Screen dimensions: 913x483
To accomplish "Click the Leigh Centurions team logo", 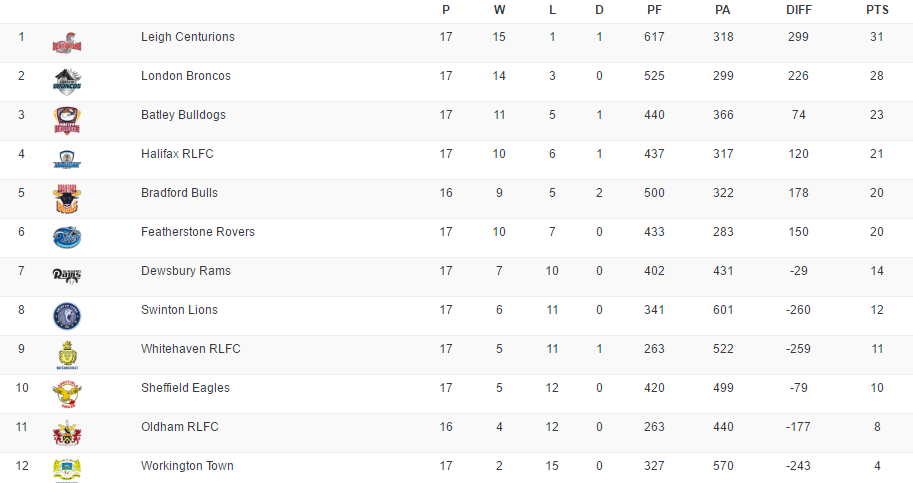I will click(x=67, y=43).
